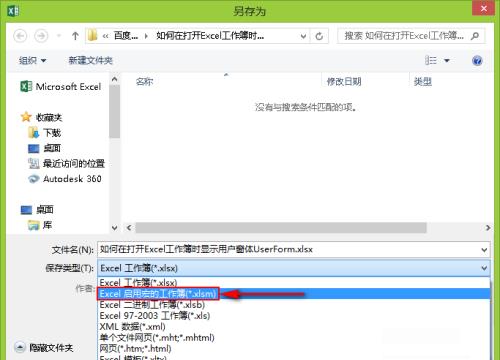Choose Excel 启用宏的工作簿(*.xlsm) option
The image size is (500, 360).
(294, 294)
